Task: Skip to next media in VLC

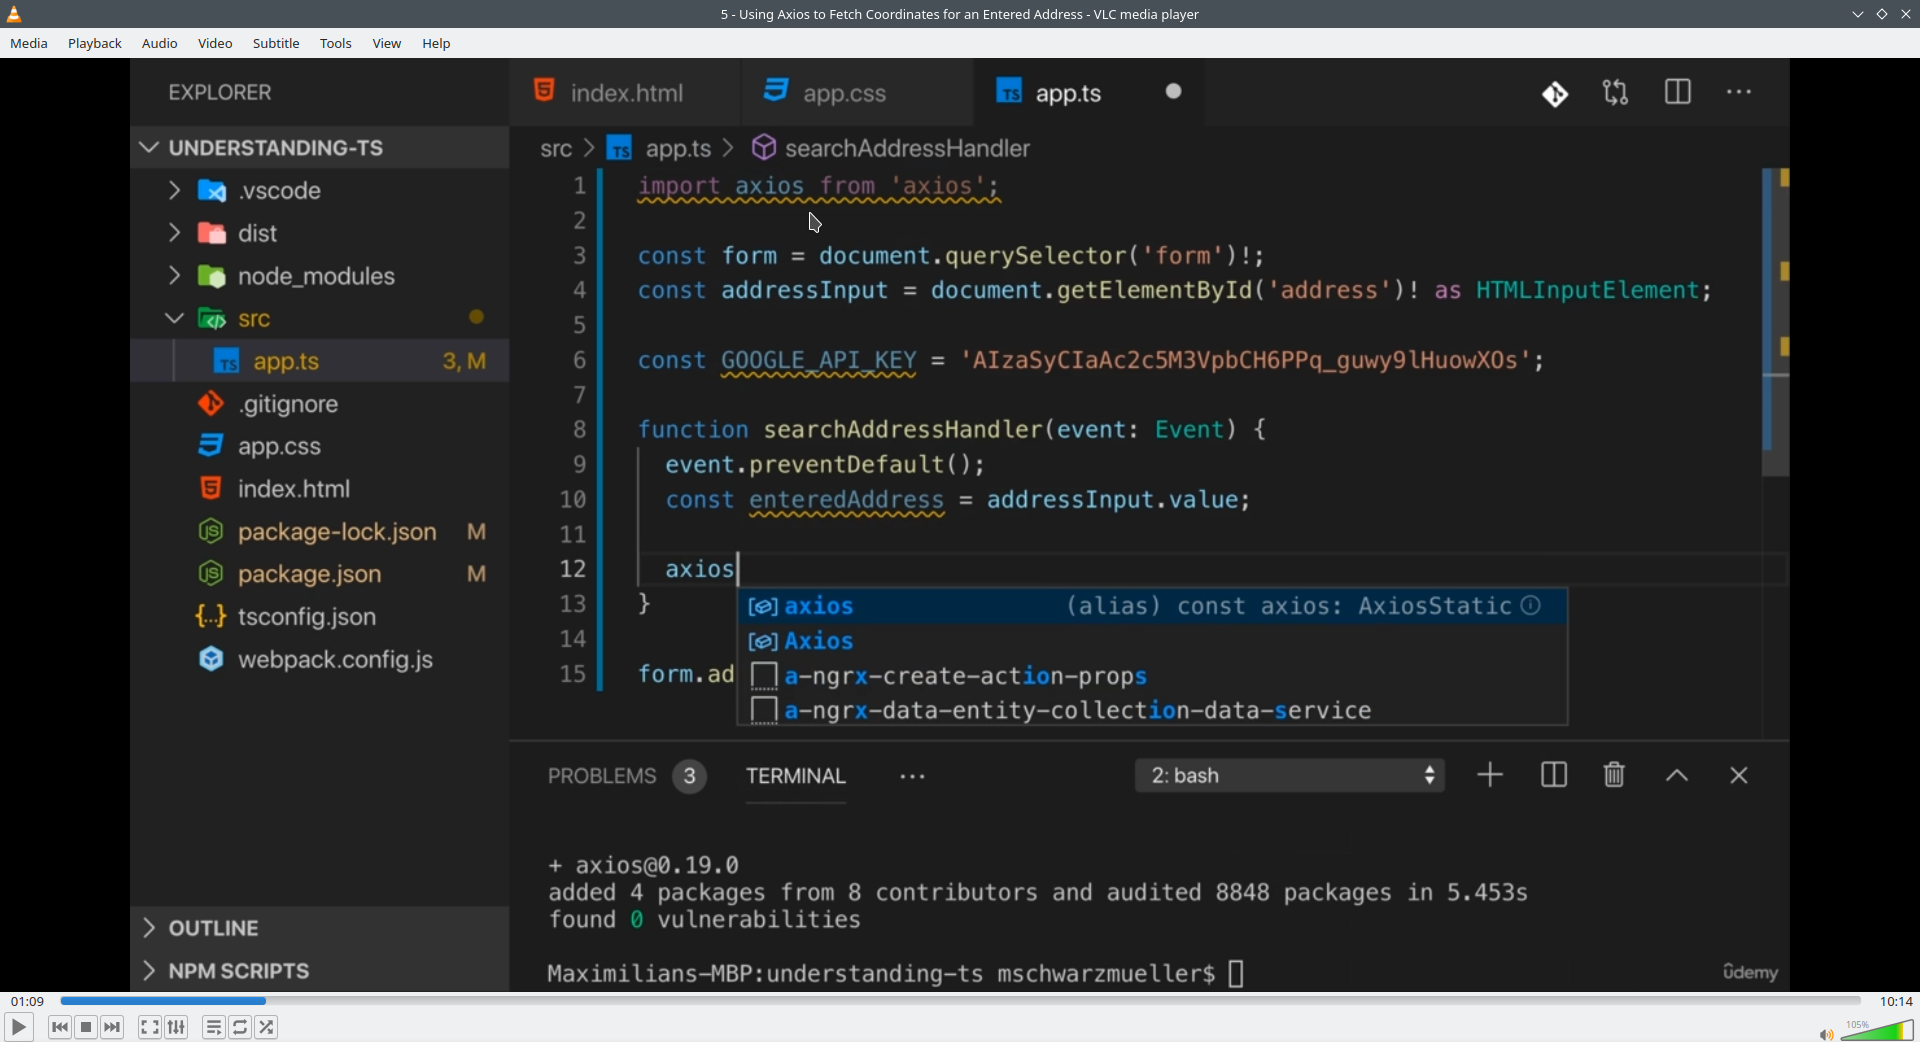Action: click(112, 1027)
